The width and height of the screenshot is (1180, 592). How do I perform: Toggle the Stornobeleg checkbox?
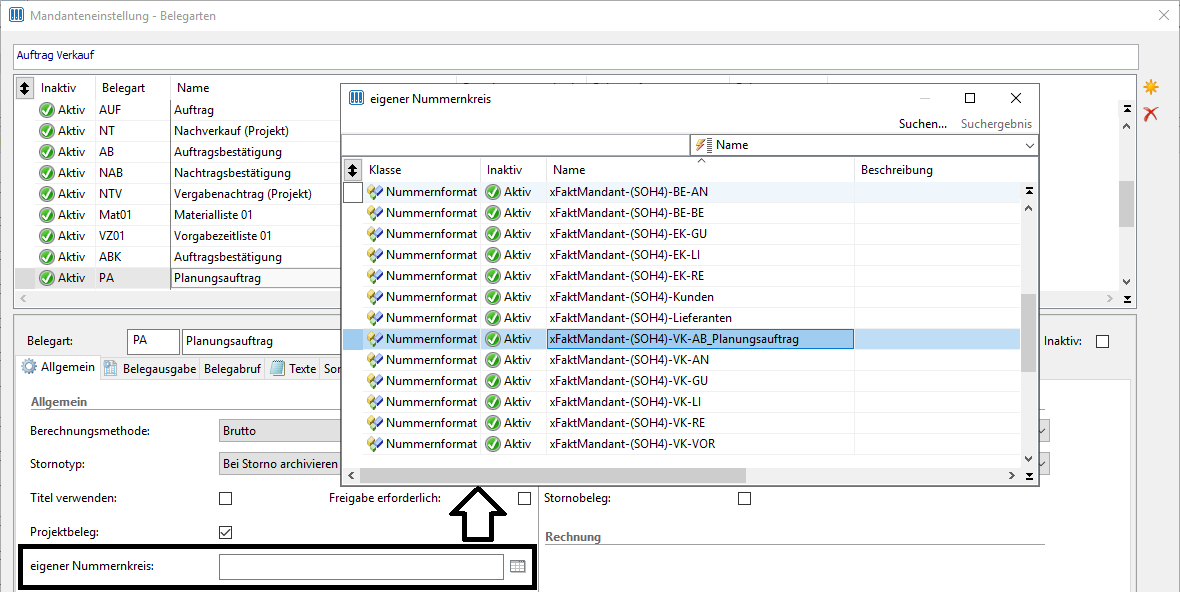[744, 499]
